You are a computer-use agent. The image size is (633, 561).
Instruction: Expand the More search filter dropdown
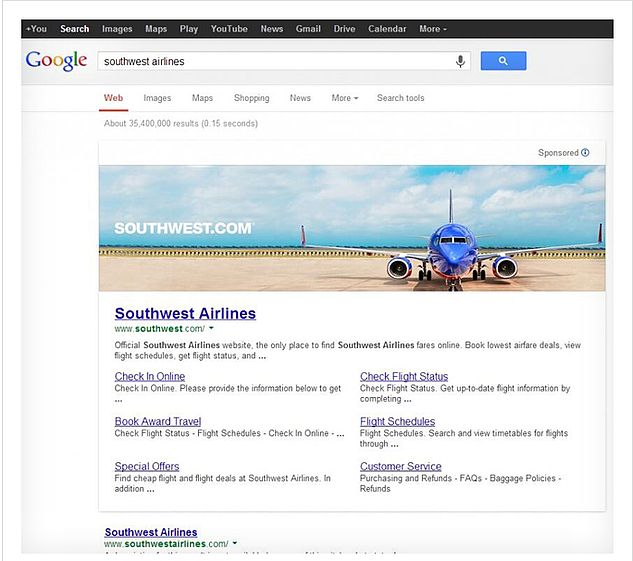344,98
